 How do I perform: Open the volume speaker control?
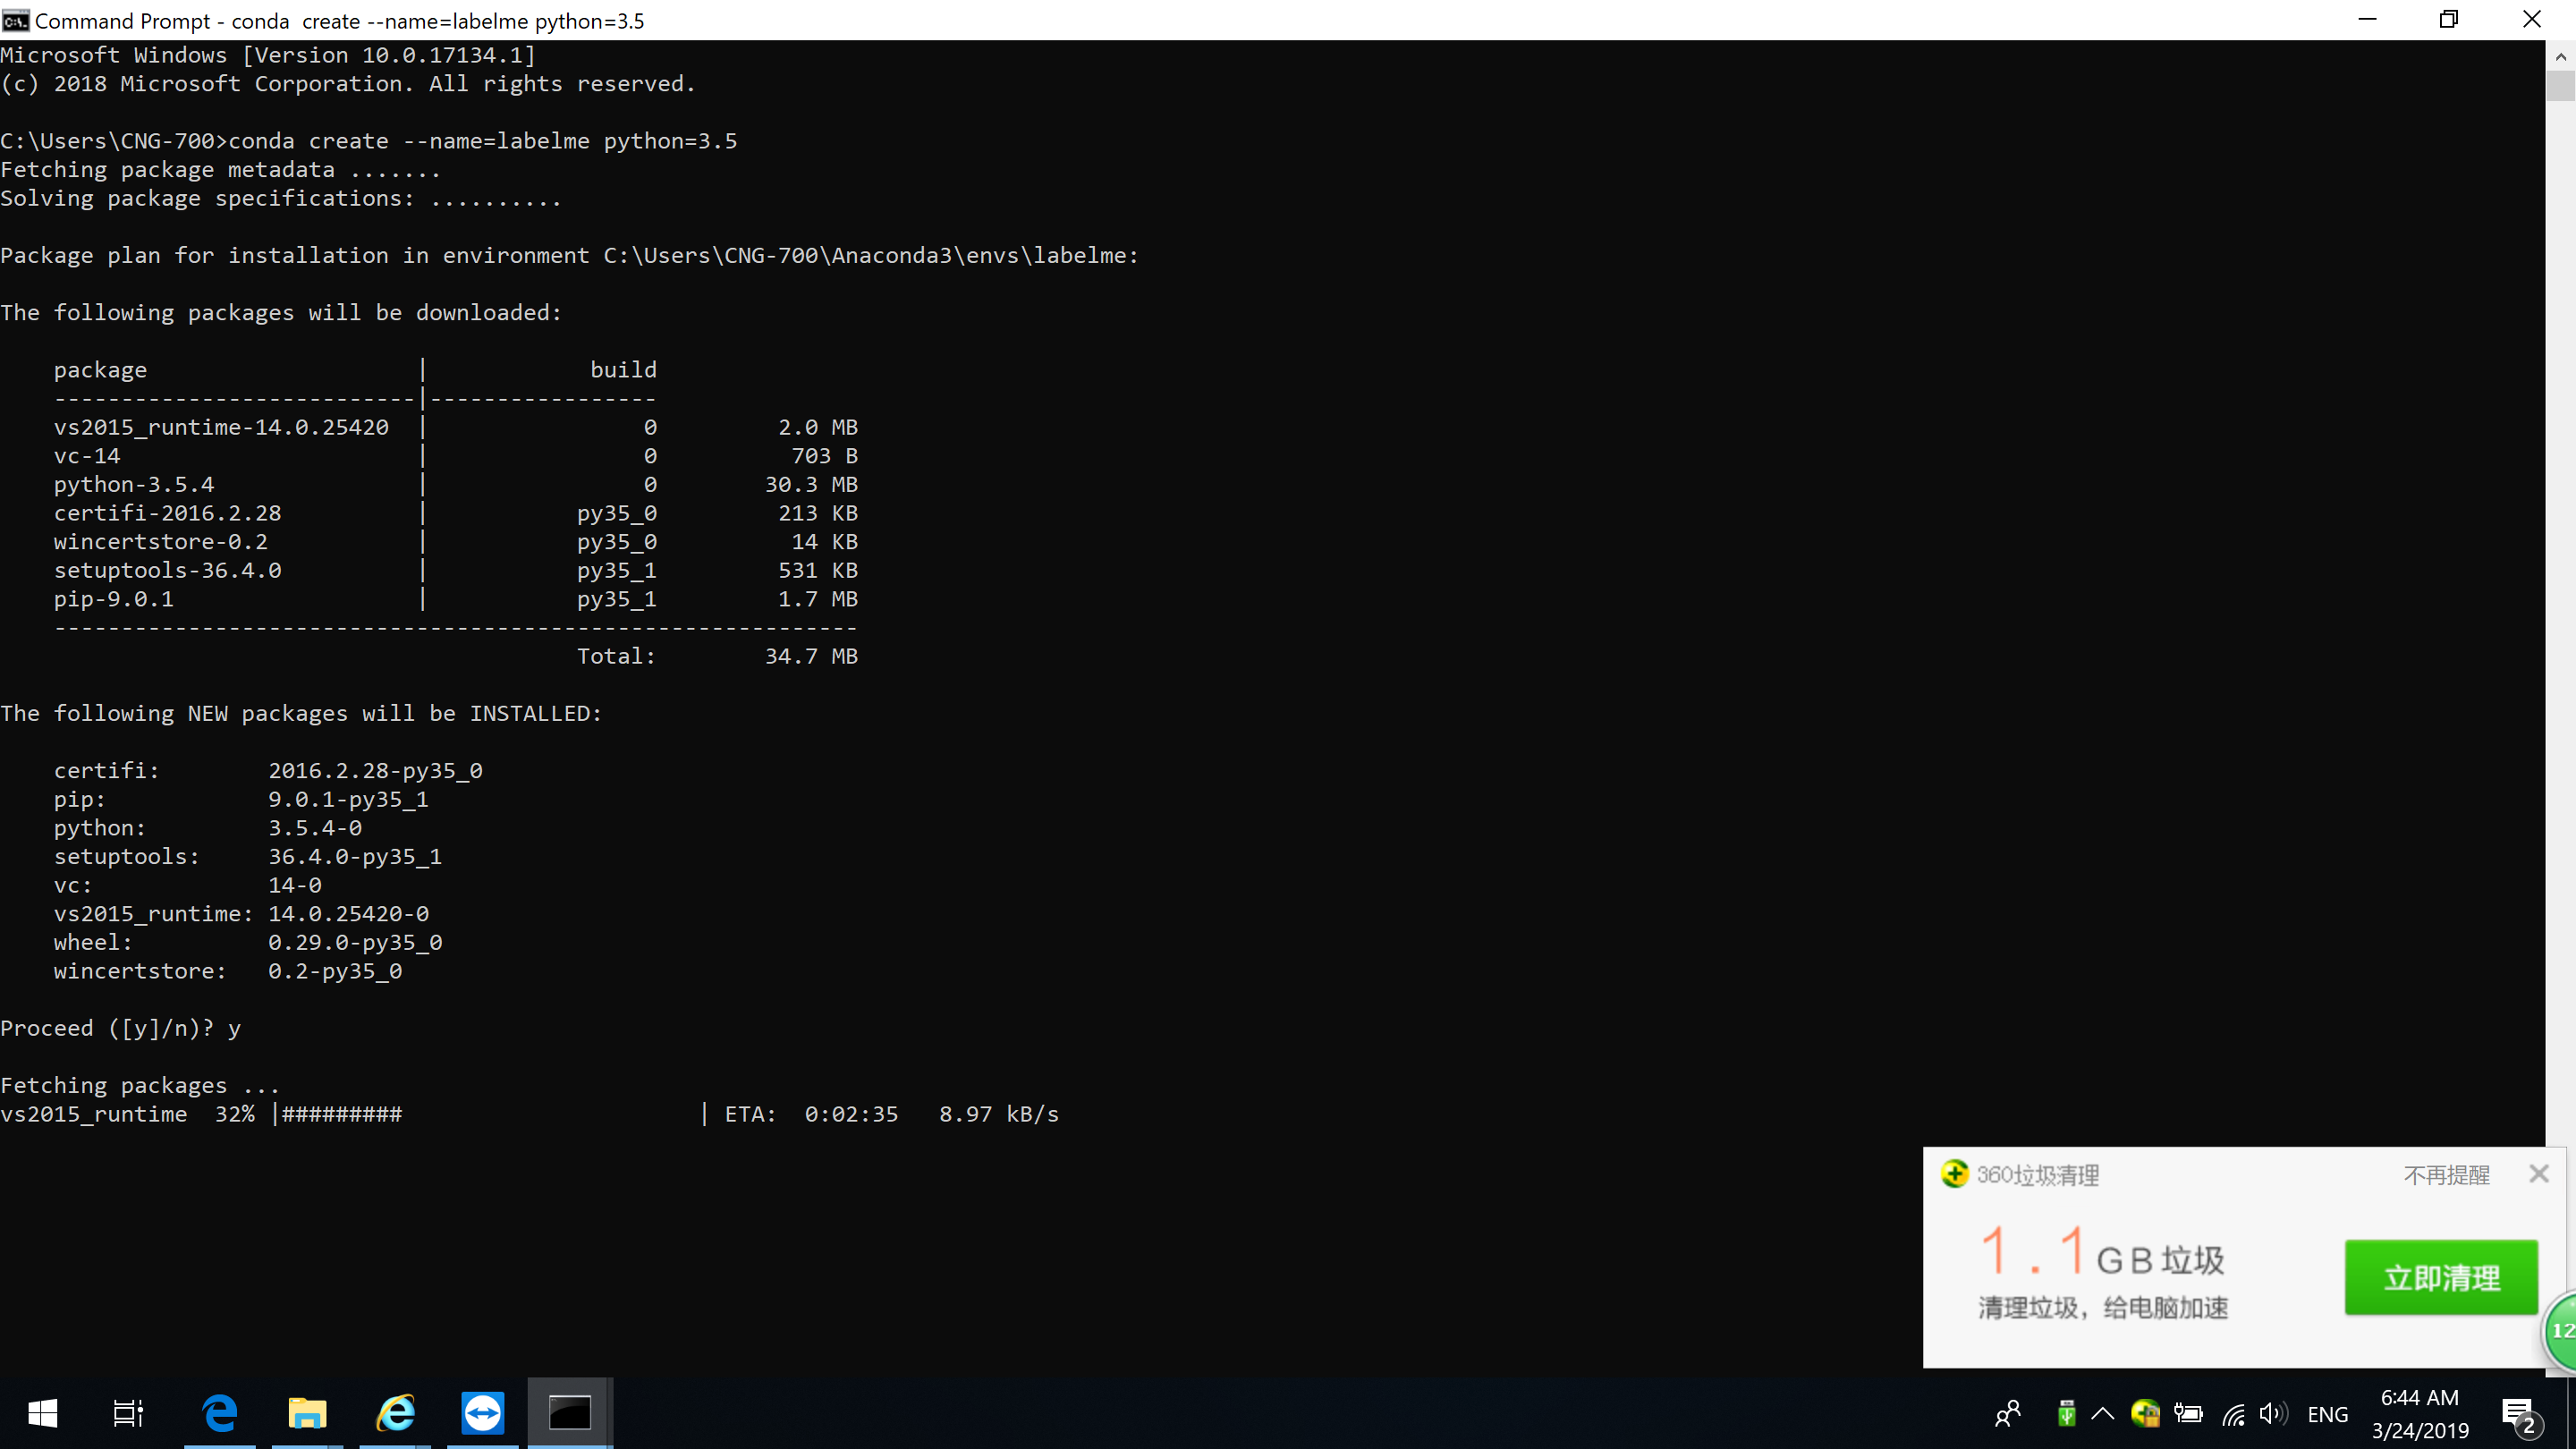2272,1413
